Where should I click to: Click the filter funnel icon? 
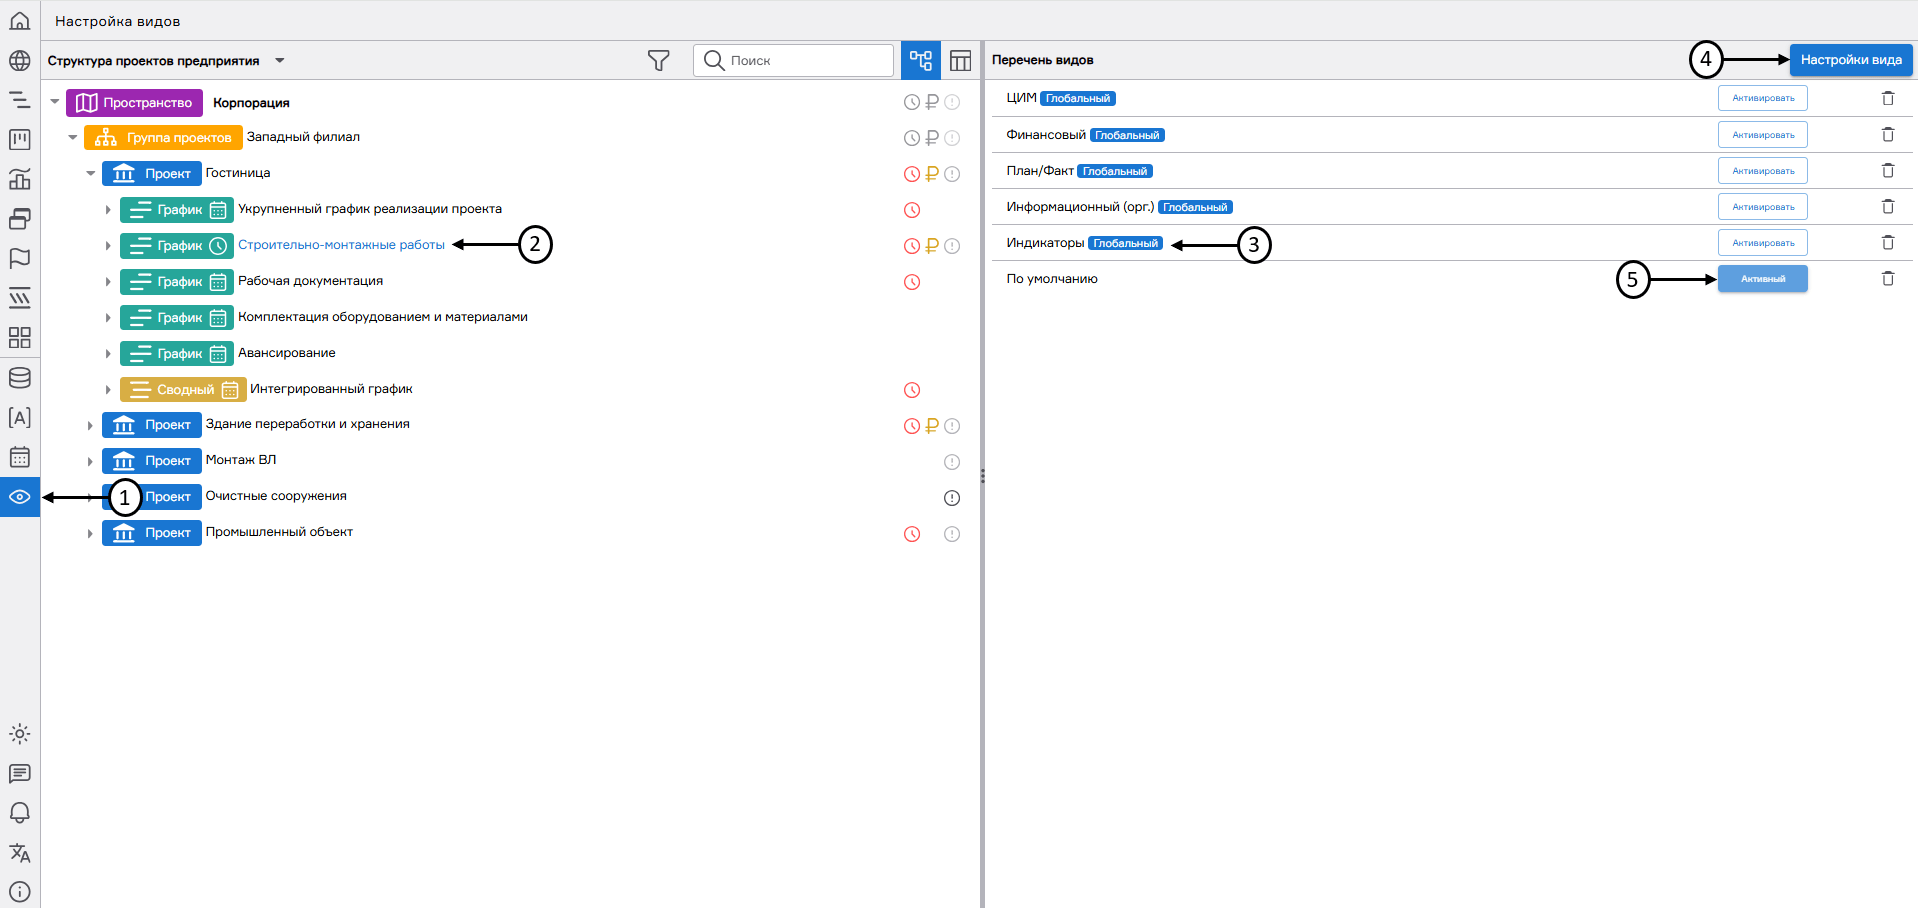(x=658, y=61)
